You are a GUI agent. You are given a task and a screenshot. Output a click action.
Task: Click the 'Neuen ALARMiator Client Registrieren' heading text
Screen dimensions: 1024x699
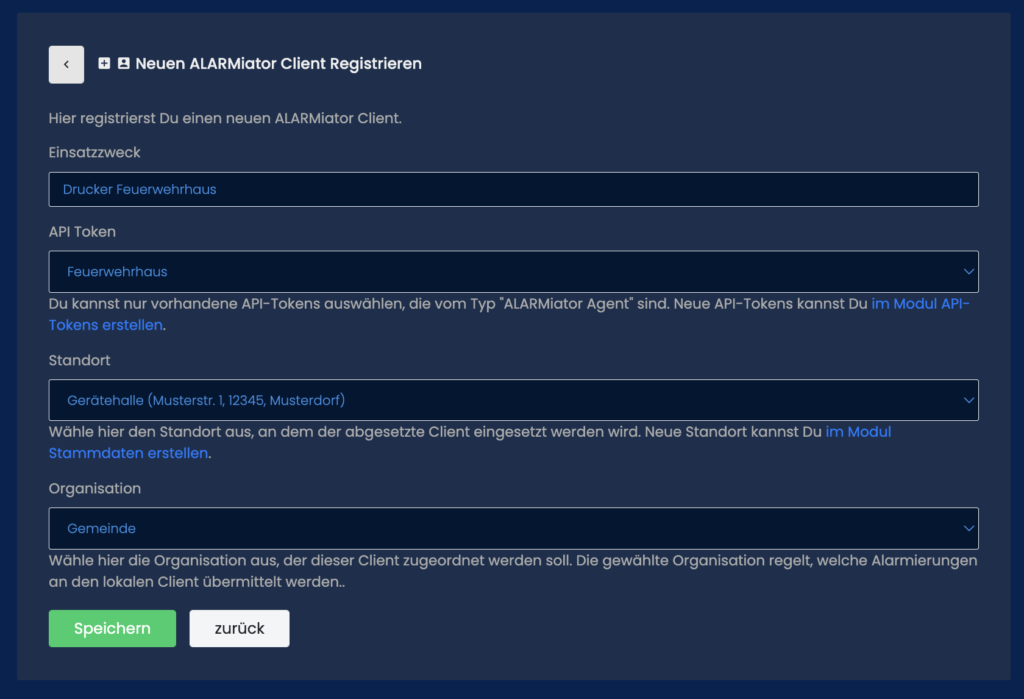pos(278,64)
